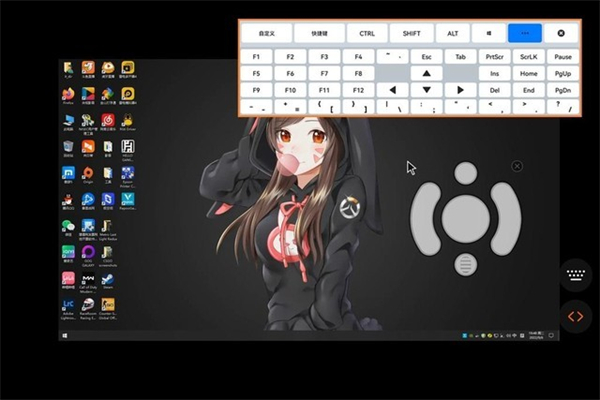Toggle the ALT modifier key

[452, 33]
